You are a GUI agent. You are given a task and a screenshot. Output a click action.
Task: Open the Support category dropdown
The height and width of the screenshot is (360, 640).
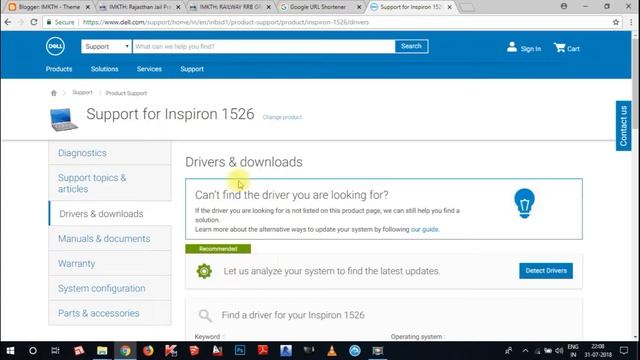click(x=106, y=47)
